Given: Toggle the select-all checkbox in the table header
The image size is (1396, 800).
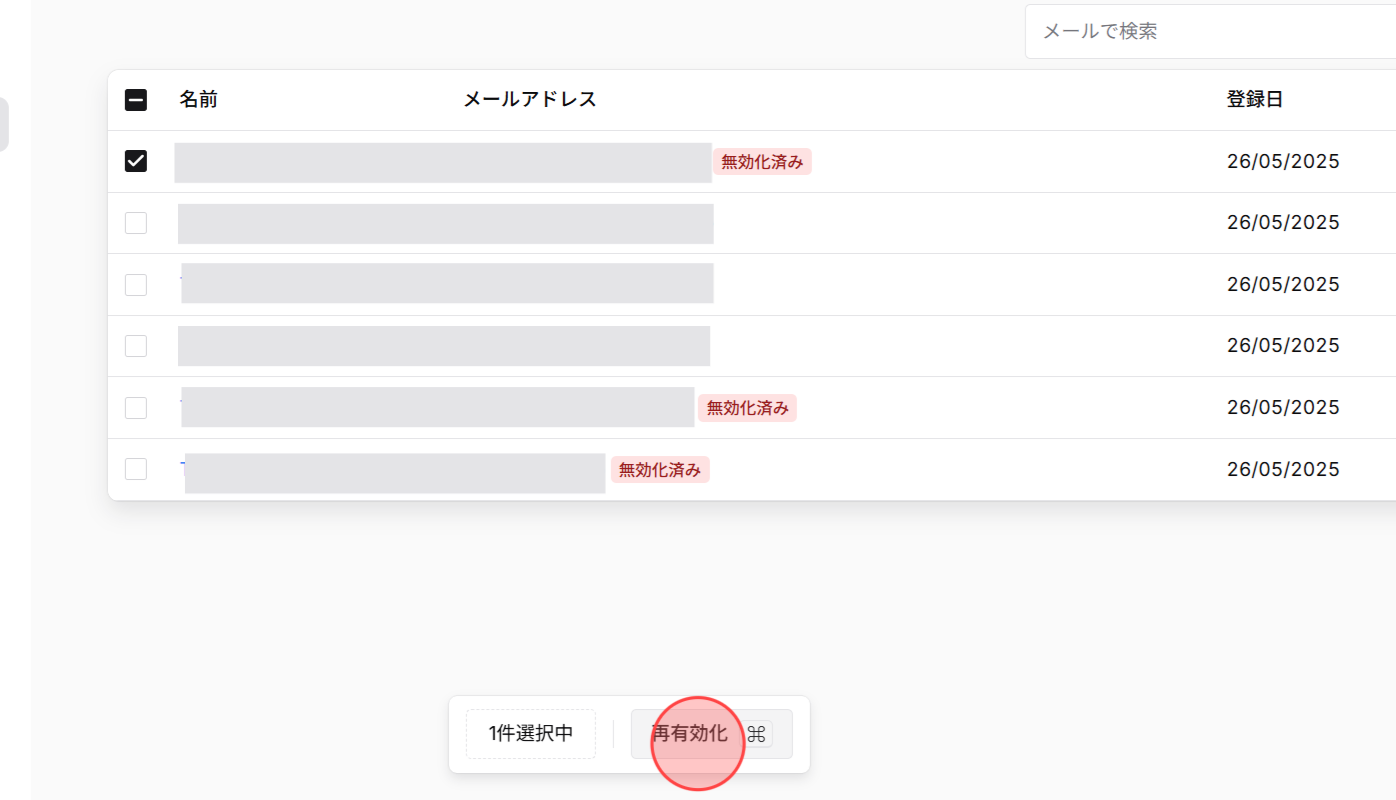Looking at the screenshot, I should pos(135,99).
